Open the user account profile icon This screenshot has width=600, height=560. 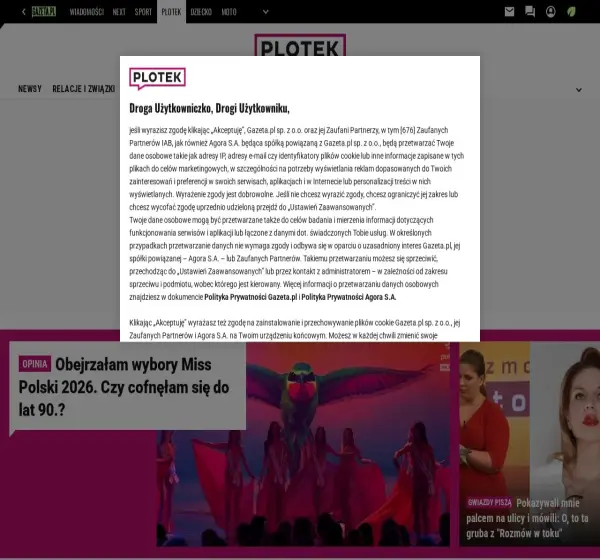click(551, 12)
